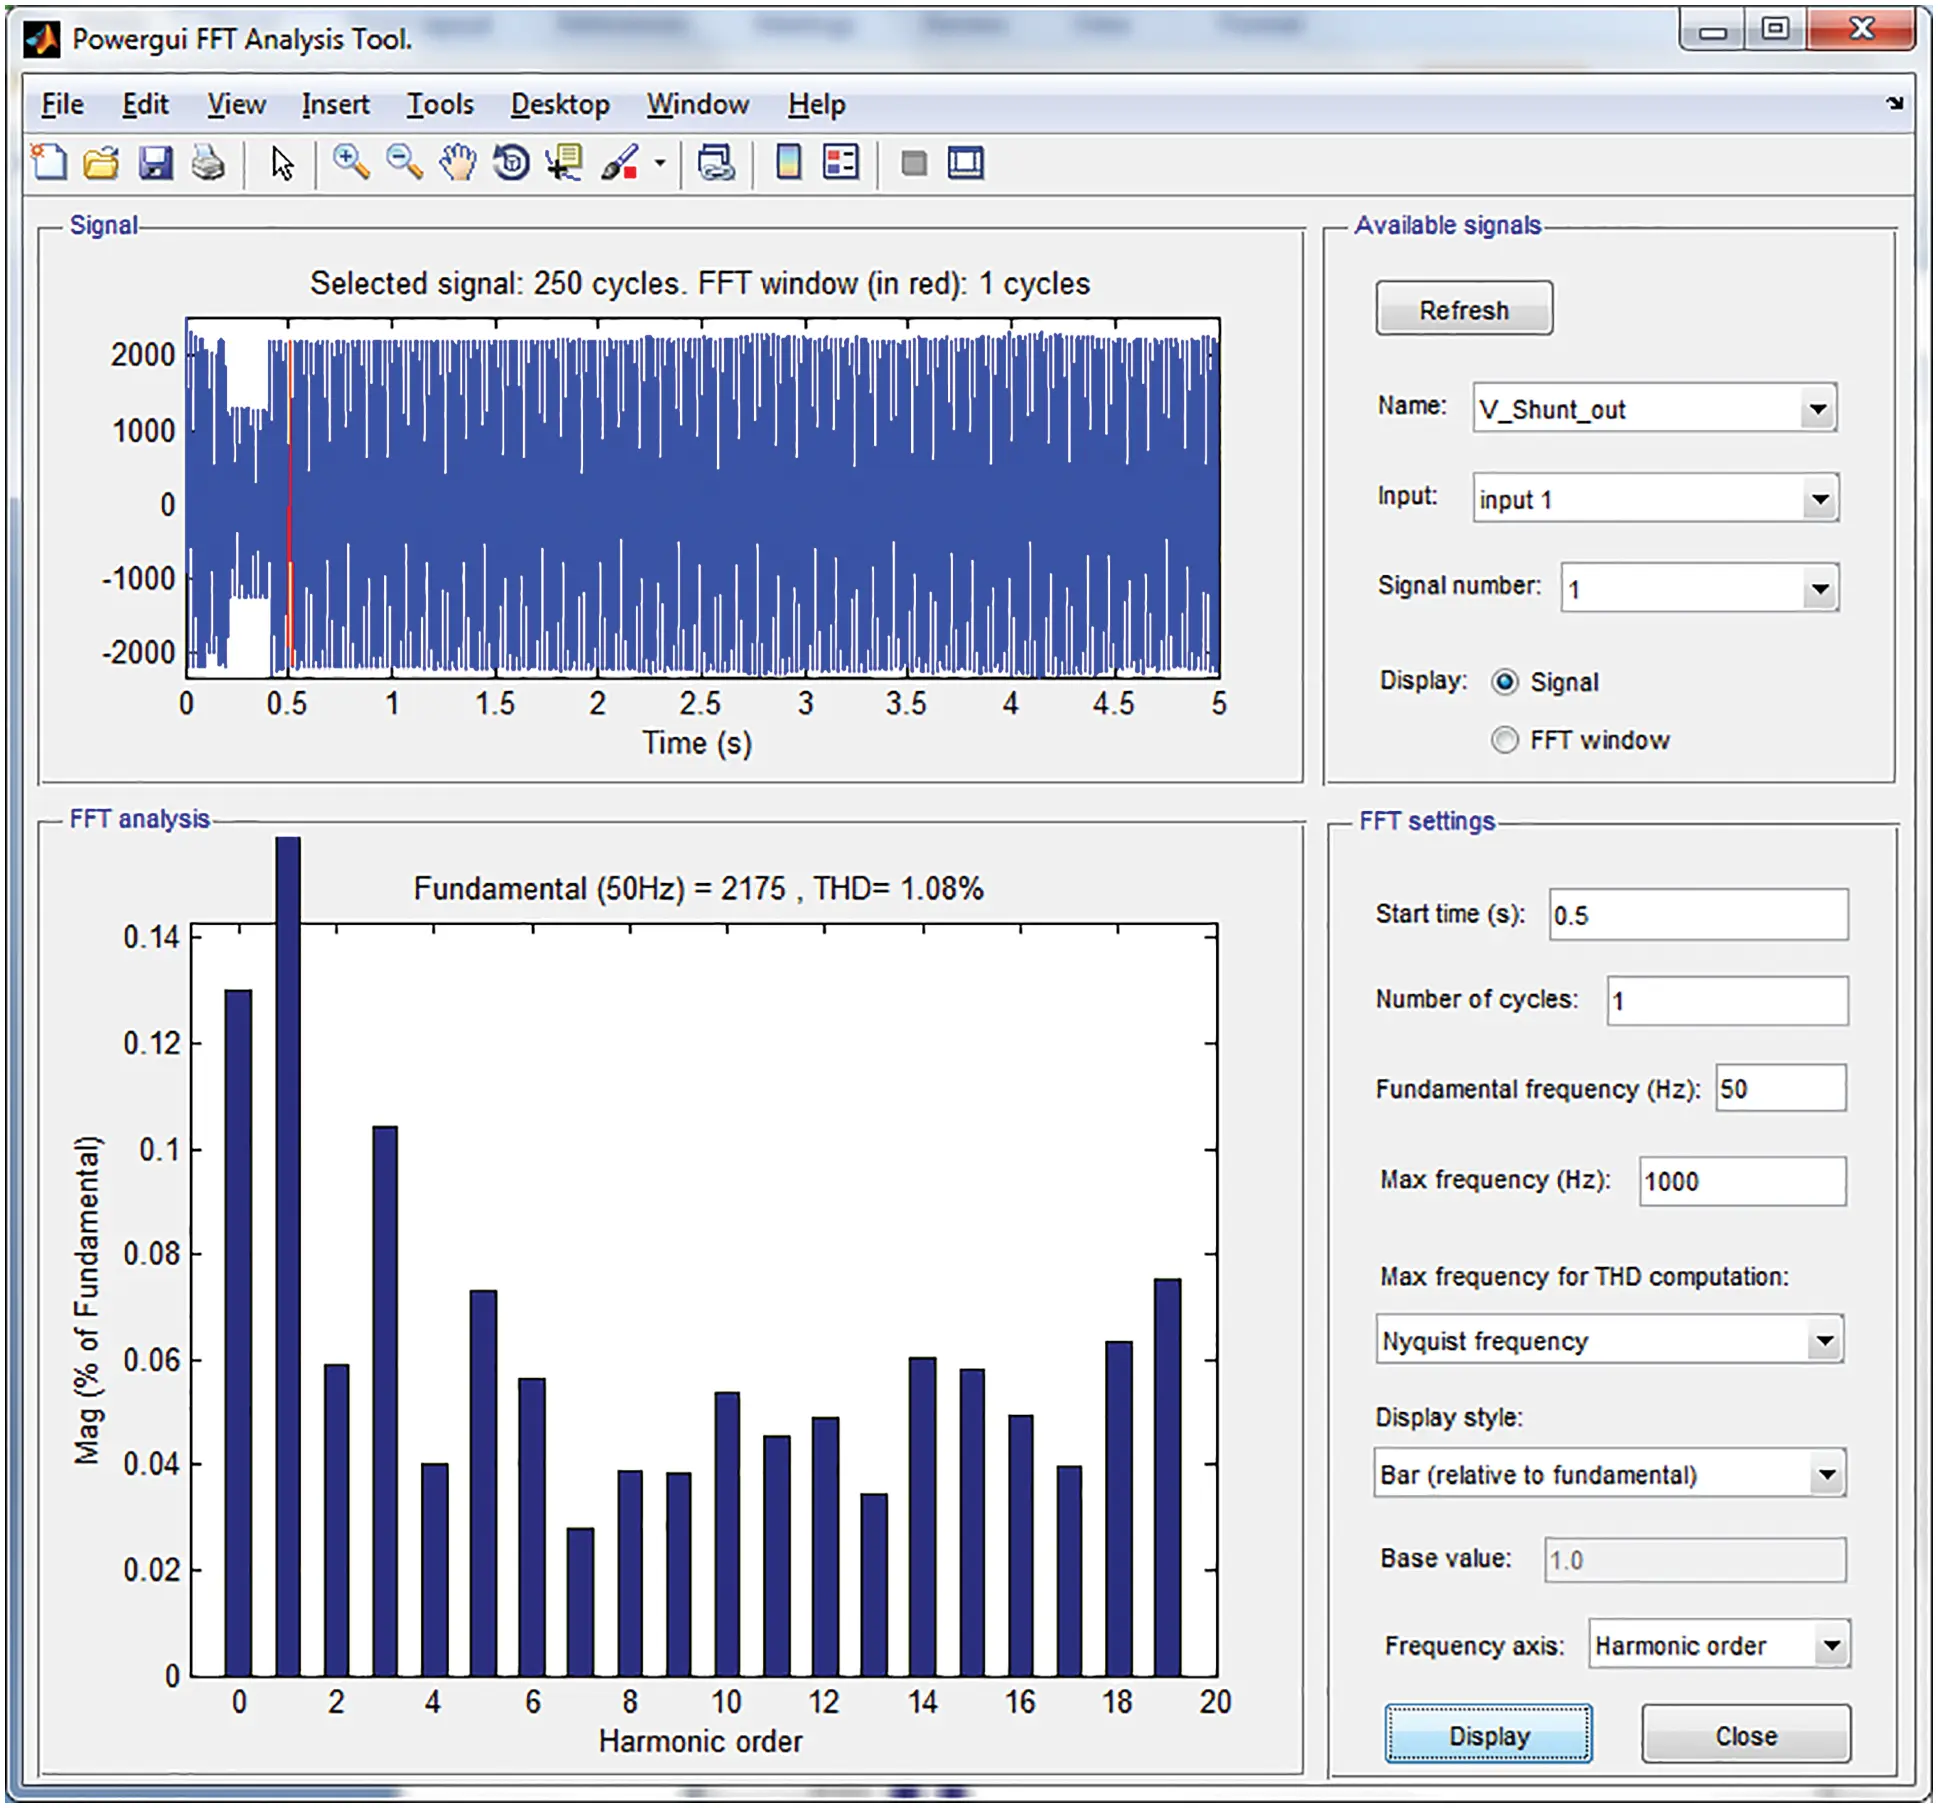
Task: Click the Show Plot Tools icon
Action: pos(966,163)
